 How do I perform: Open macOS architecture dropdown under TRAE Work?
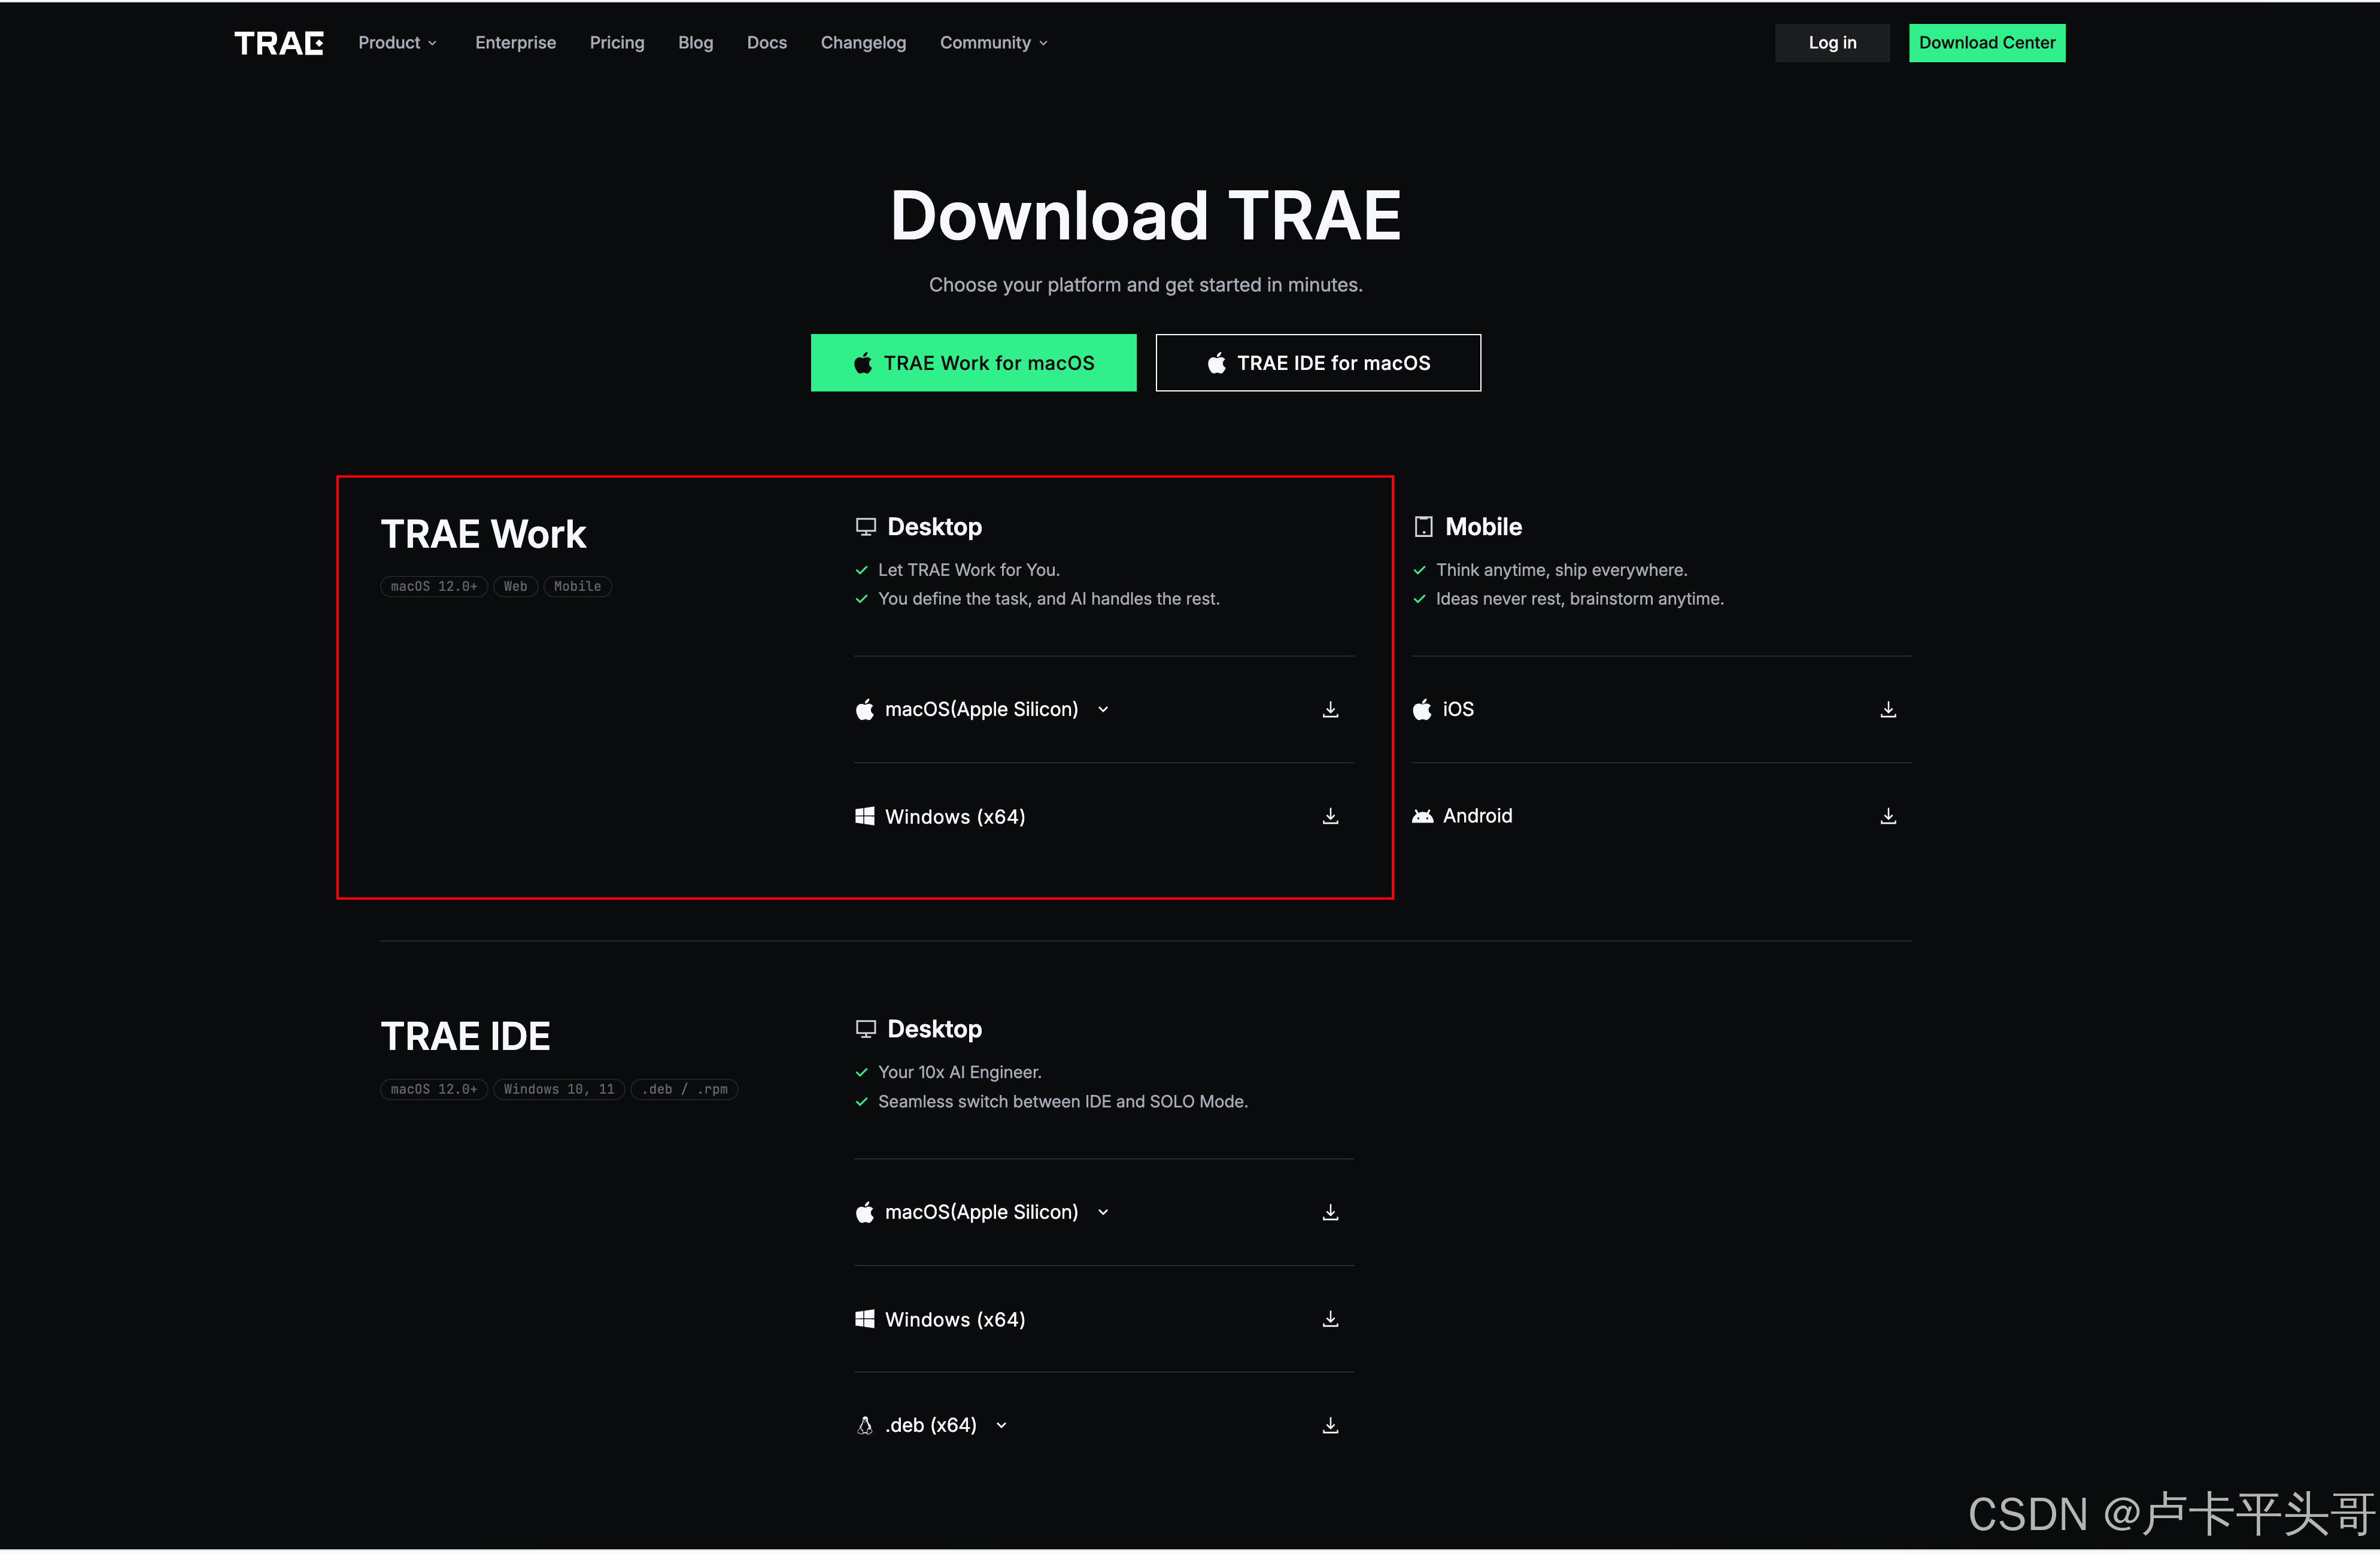point(1103,709)
